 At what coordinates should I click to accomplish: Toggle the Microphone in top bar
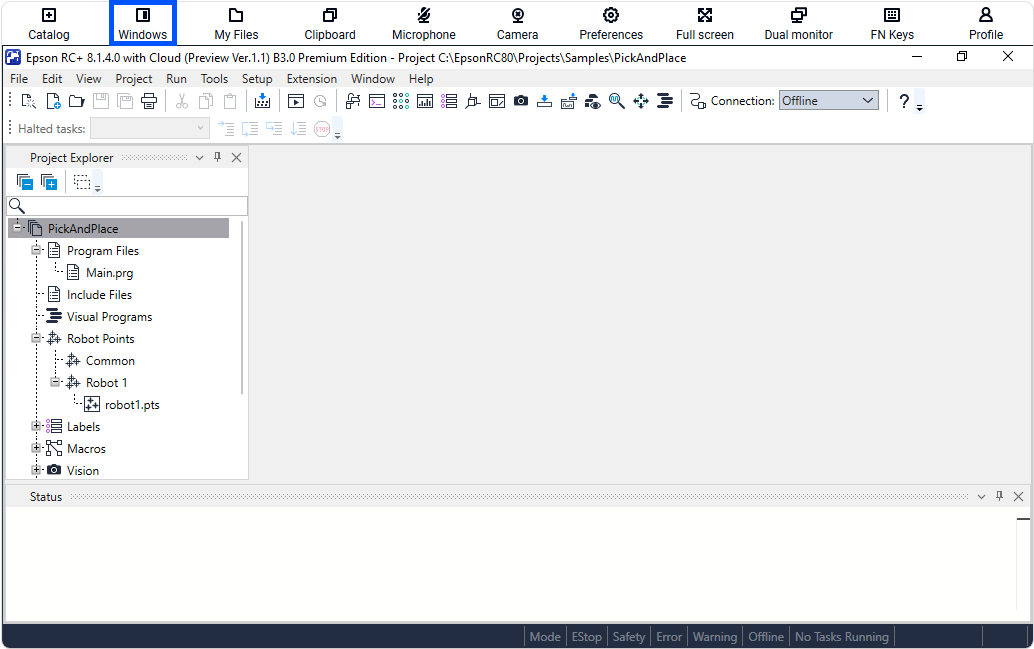click(x=424, y=24)
